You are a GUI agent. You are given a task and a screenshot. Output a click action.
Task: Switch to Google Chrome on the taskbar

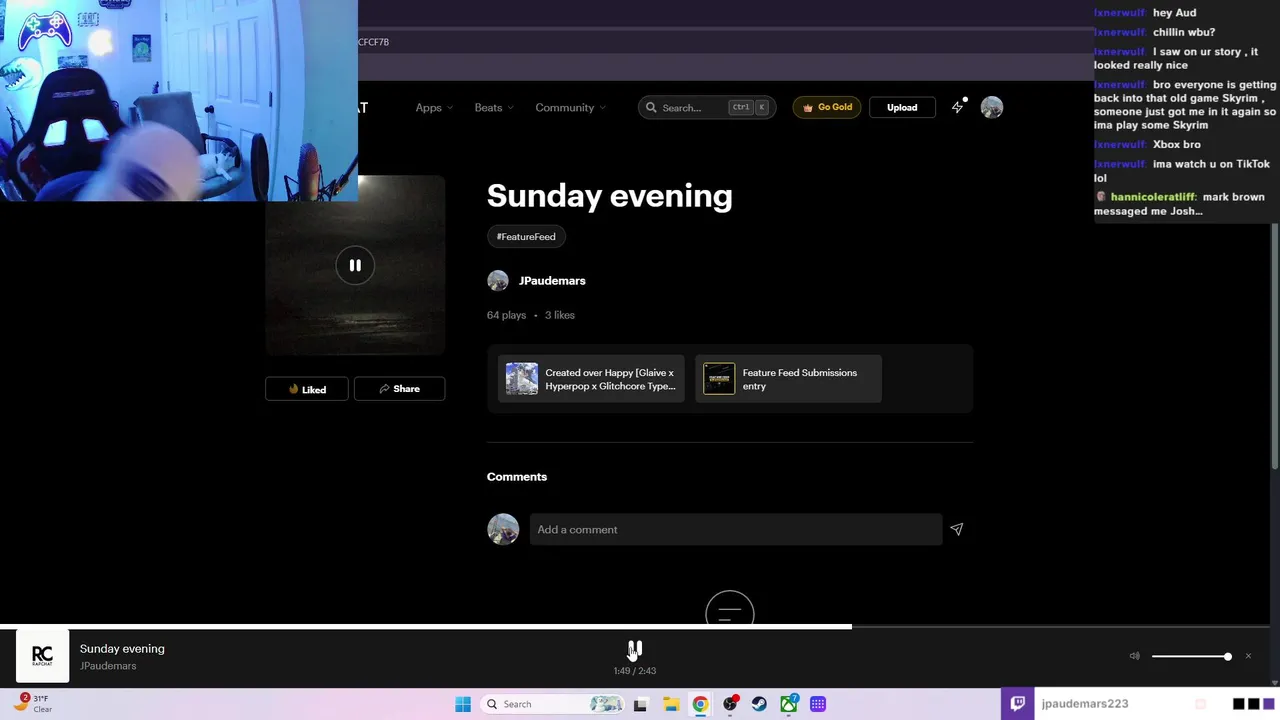click(700, 704)
